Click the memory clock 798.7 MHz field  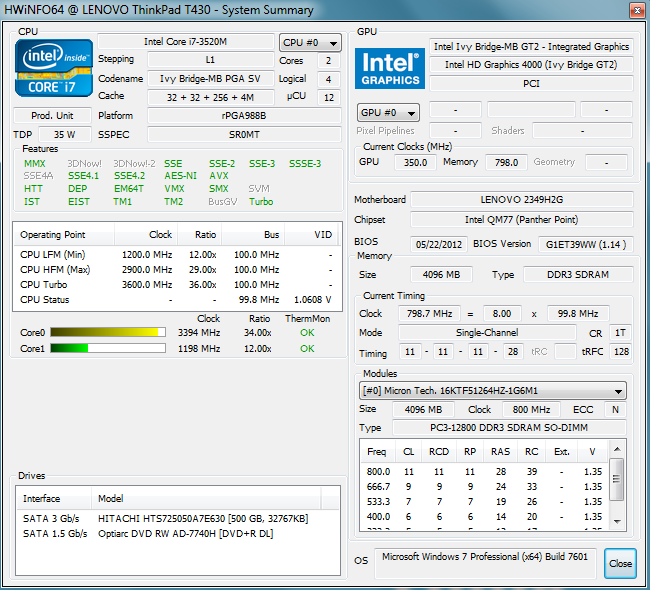429,313
